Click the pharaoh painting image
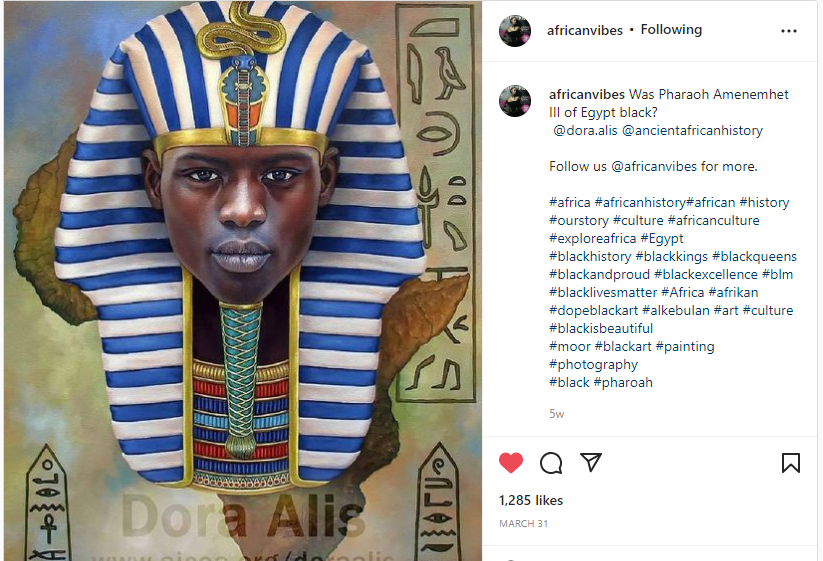The image size is (823, 561). click(x=242, y=281)
